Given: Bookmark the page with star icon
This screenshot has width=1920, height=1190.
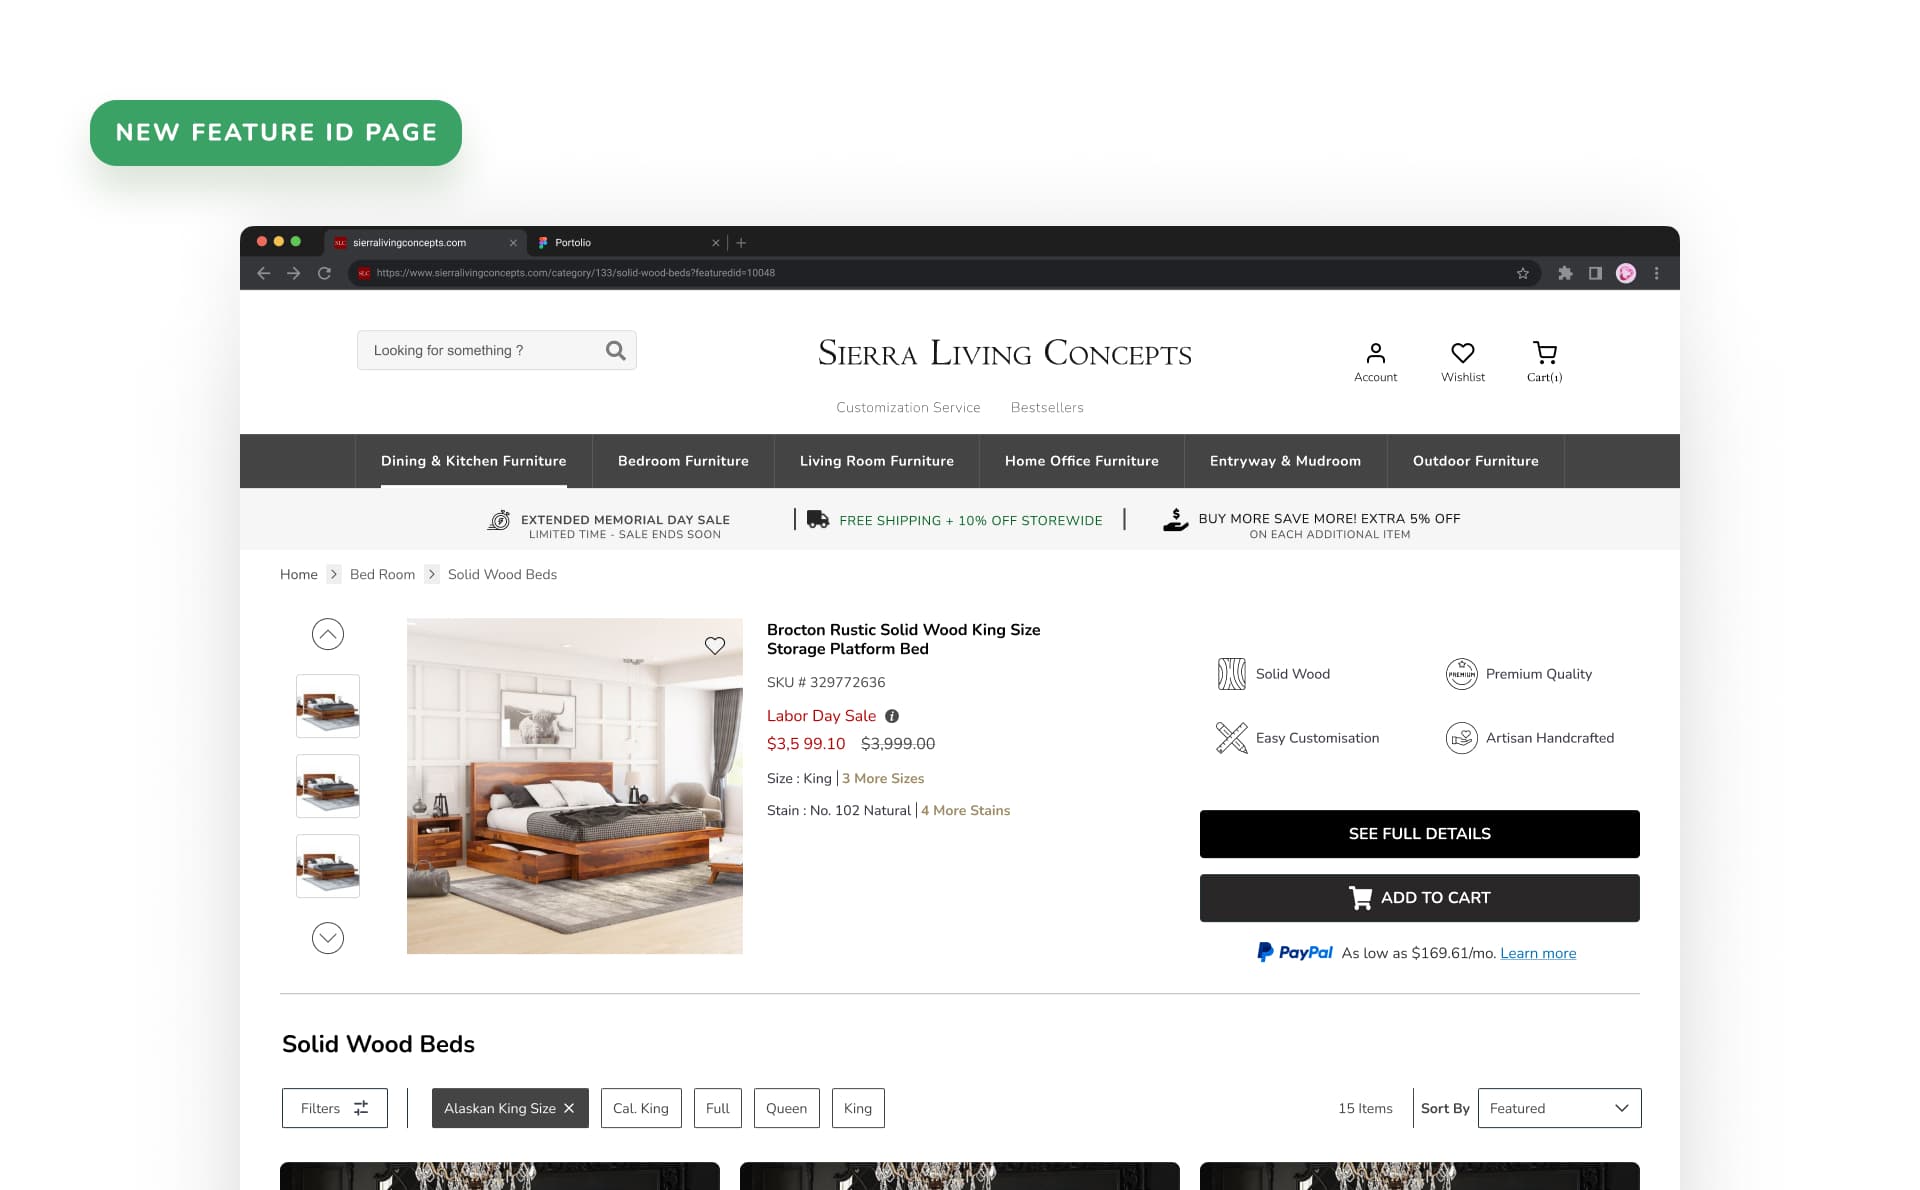Looking at the screenshot, I should pos(1523,273).
